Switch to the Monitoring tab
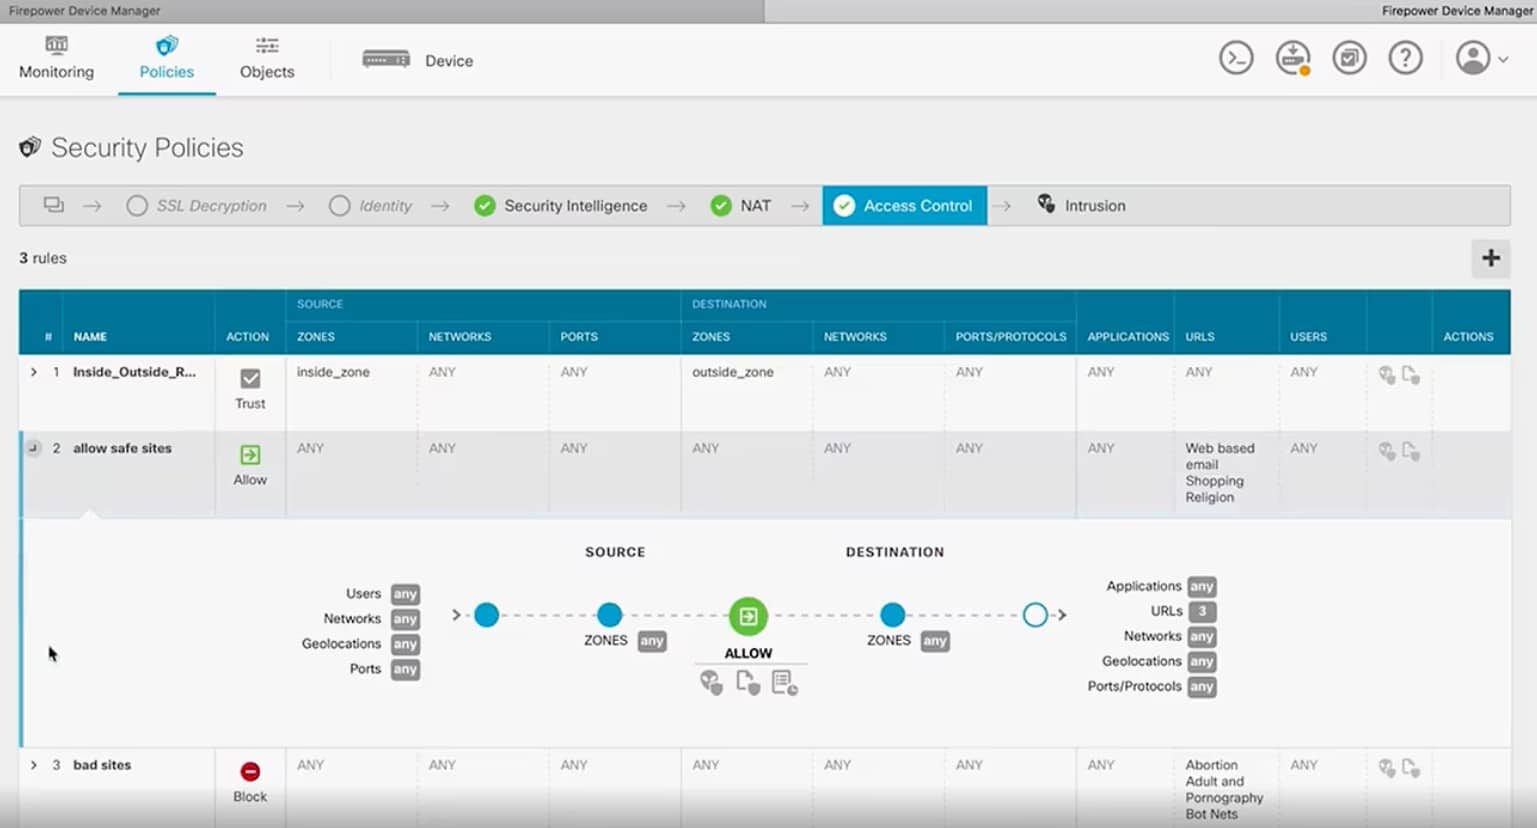Screen dimensions: 1537x828 pos(56,59)
